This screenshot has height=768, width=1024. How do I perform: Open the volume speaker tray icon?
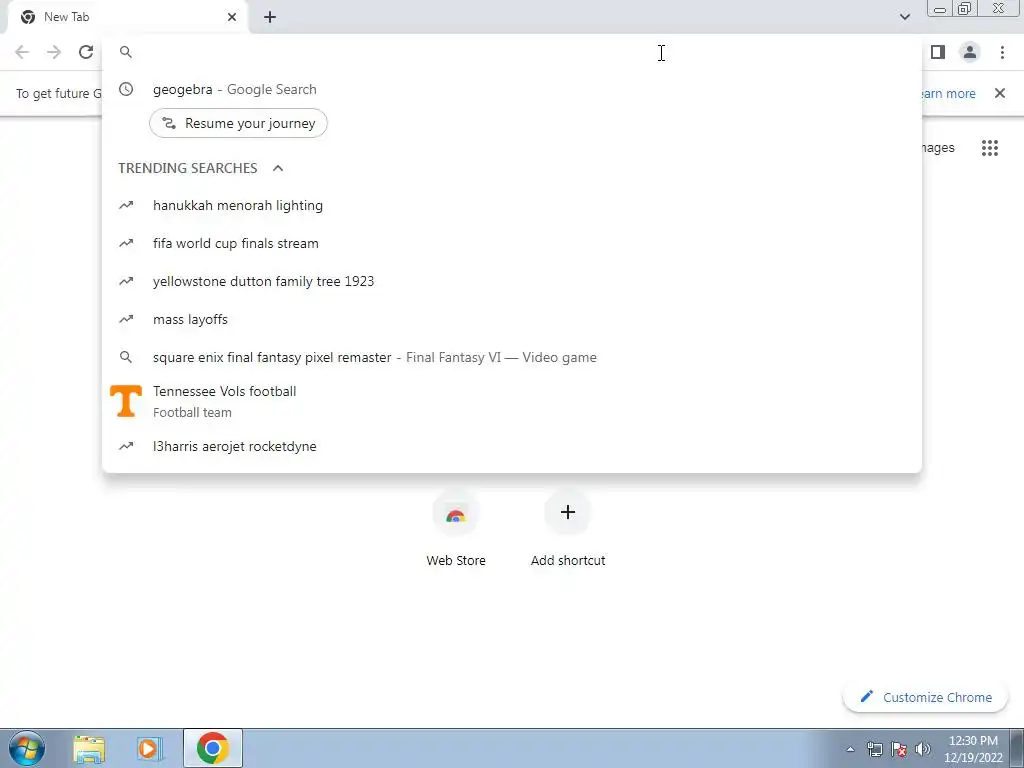pos(923,749)
